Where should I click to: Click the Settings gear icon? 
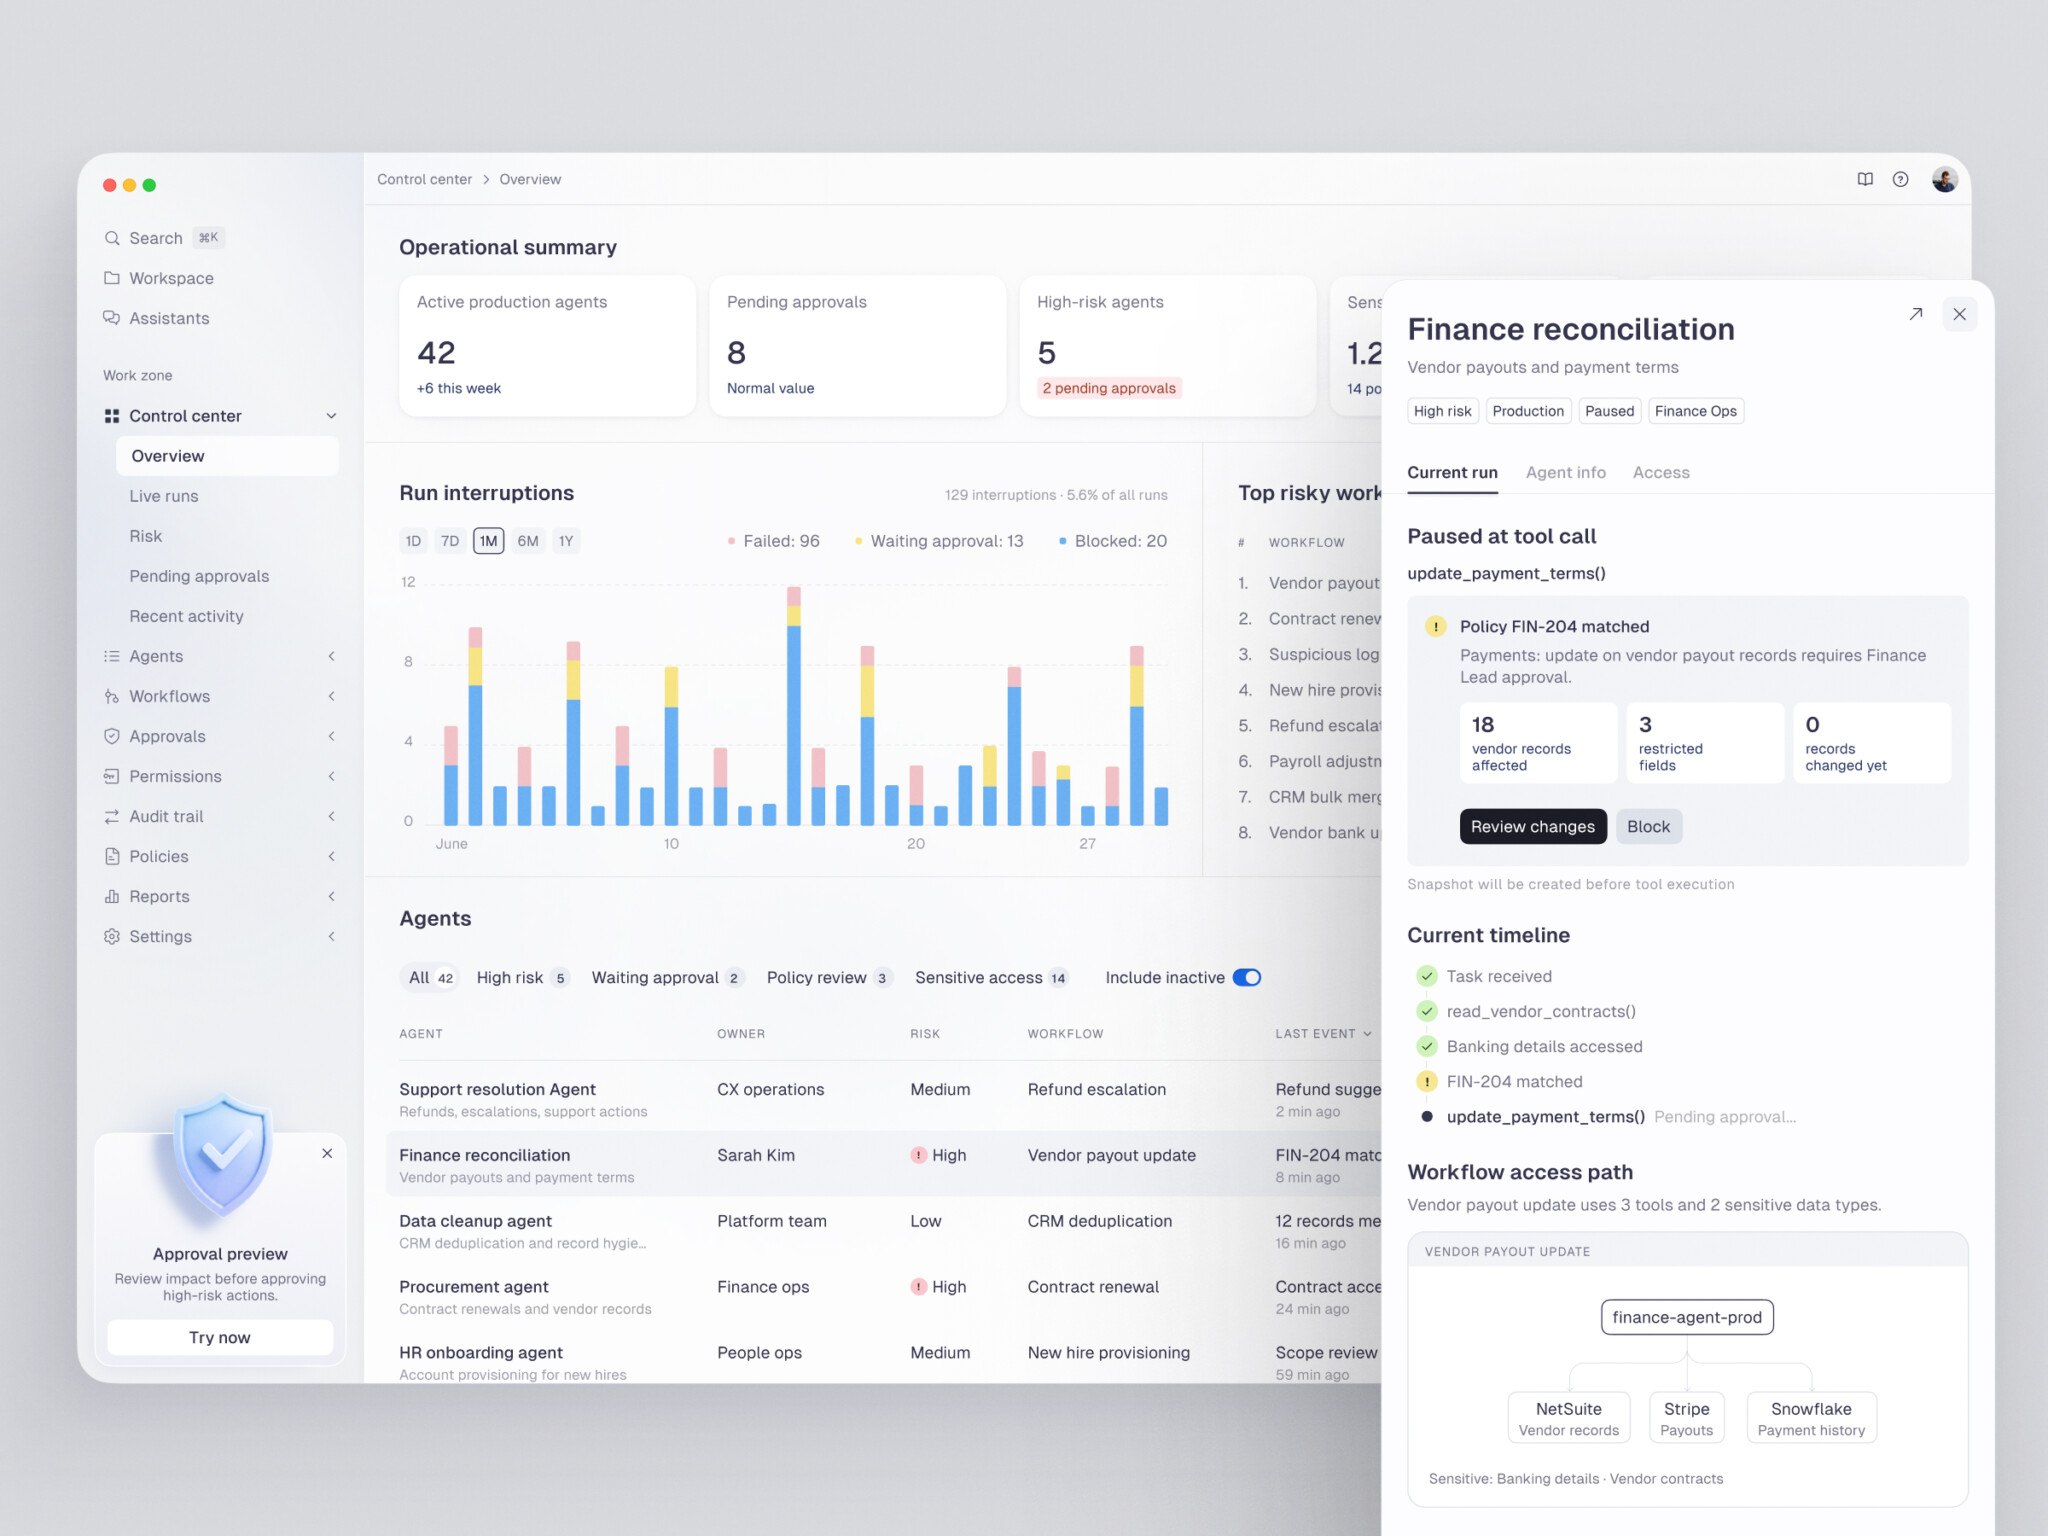click(112, 936)
